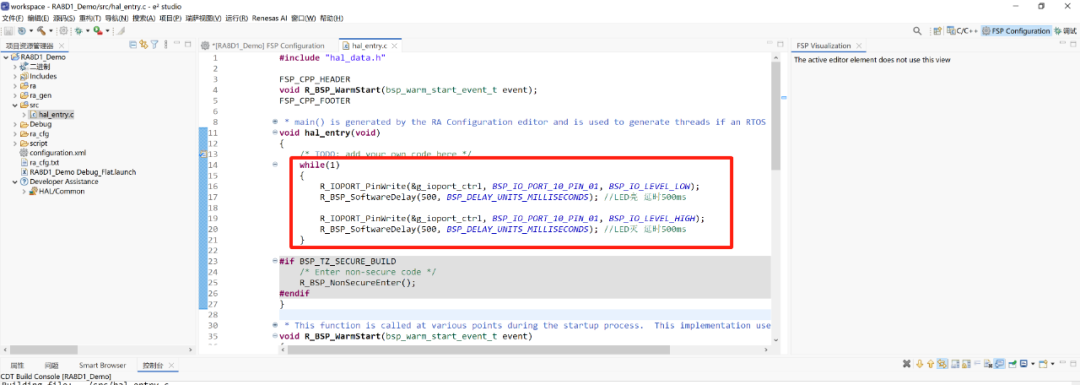Open the search magnifier icon at top right
The image size is (1080, 385).
pos(917,31)
